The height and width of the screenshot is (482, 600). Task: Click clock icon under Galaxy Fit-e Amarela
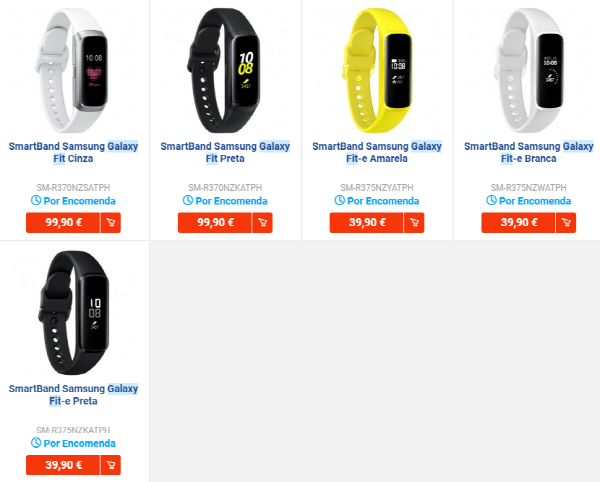point(339,200)
